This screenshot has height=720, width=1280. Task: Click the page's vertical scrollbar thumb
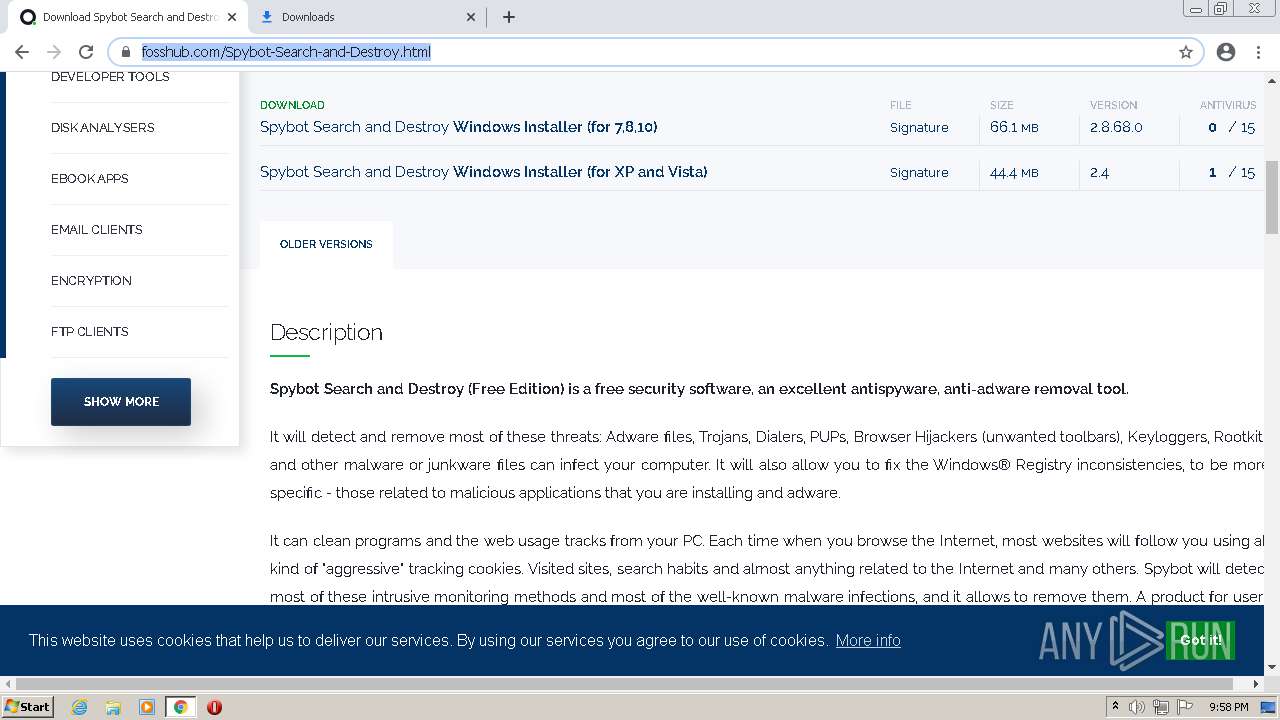[1272, 197]
